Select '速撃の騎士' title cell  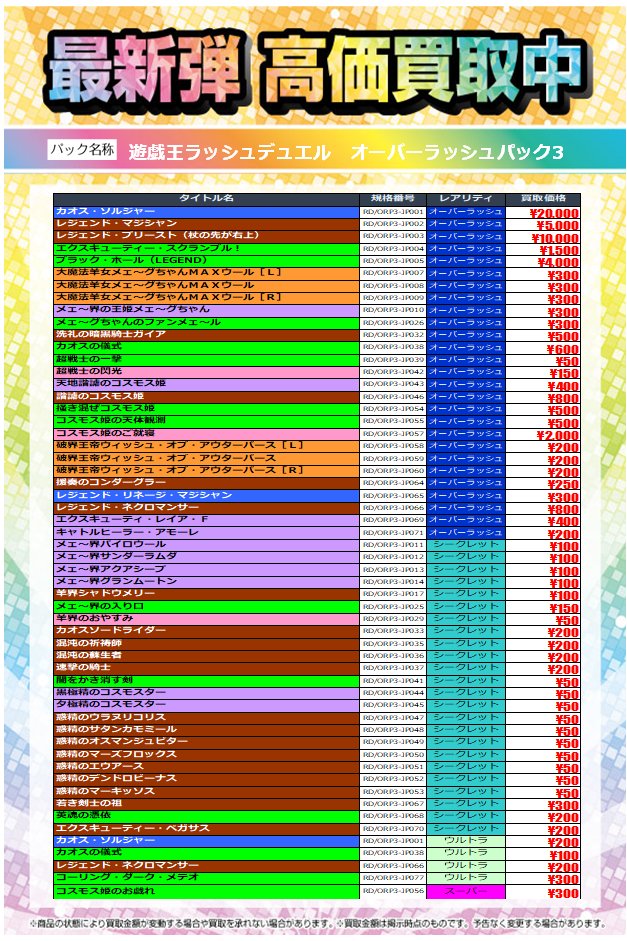[x=206, y=668]
